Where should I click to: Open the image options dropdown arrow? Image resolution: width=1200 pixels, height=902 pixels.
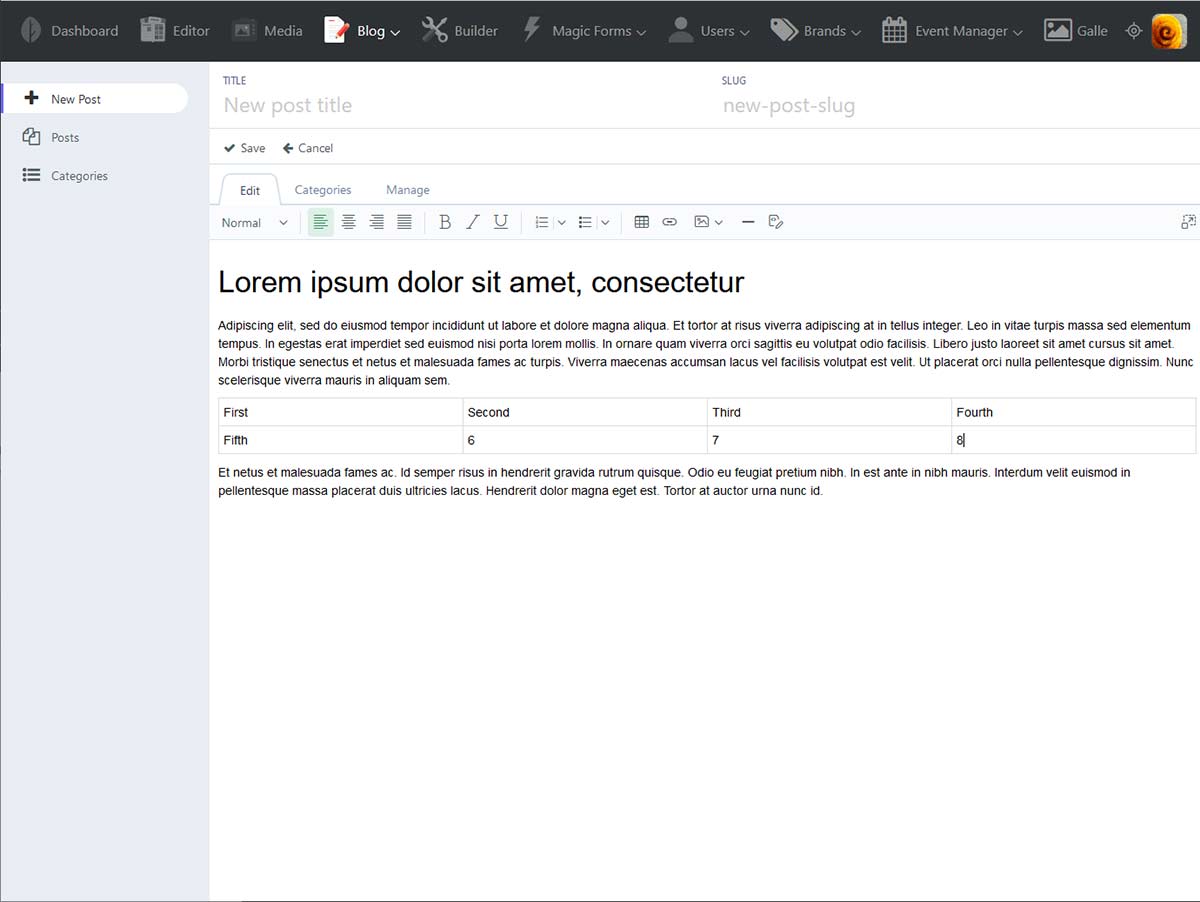click(x=719, y=223)
